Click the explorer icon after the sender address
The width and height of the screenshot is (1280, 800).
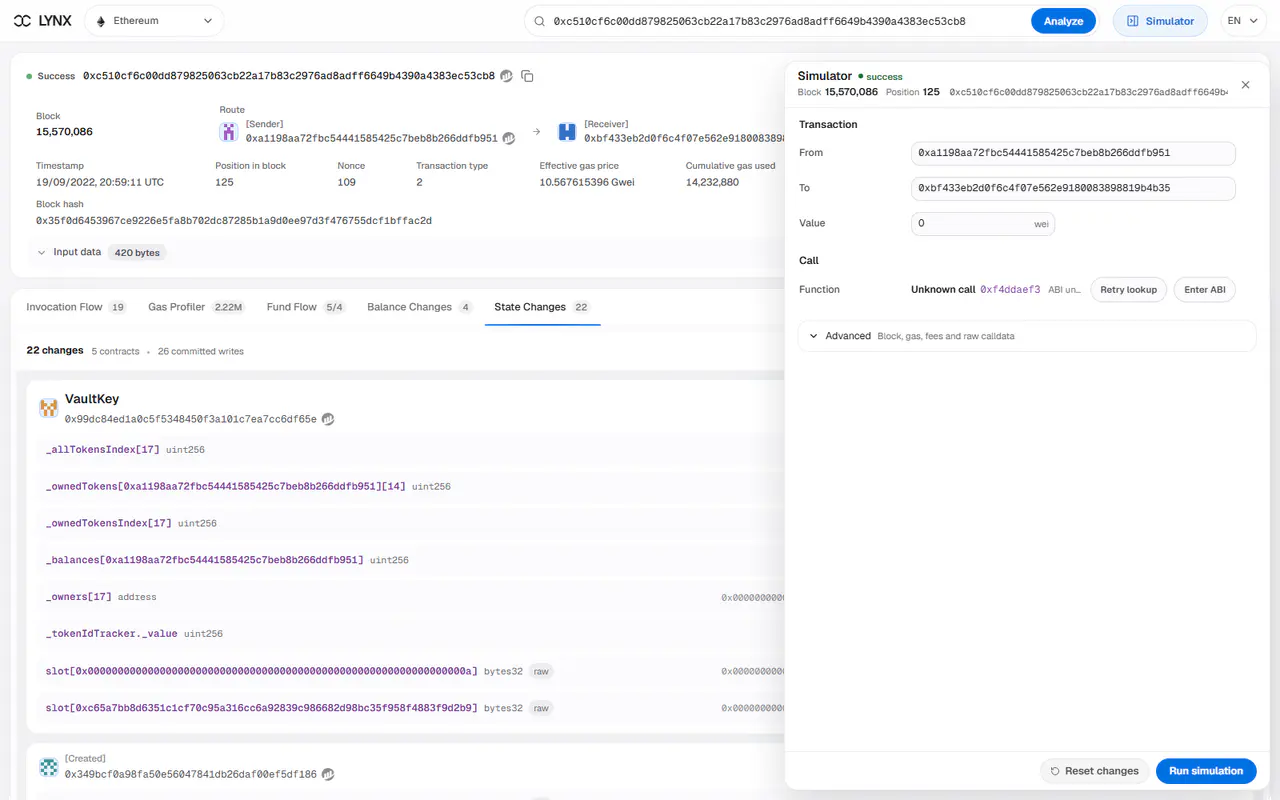(509, 138)
